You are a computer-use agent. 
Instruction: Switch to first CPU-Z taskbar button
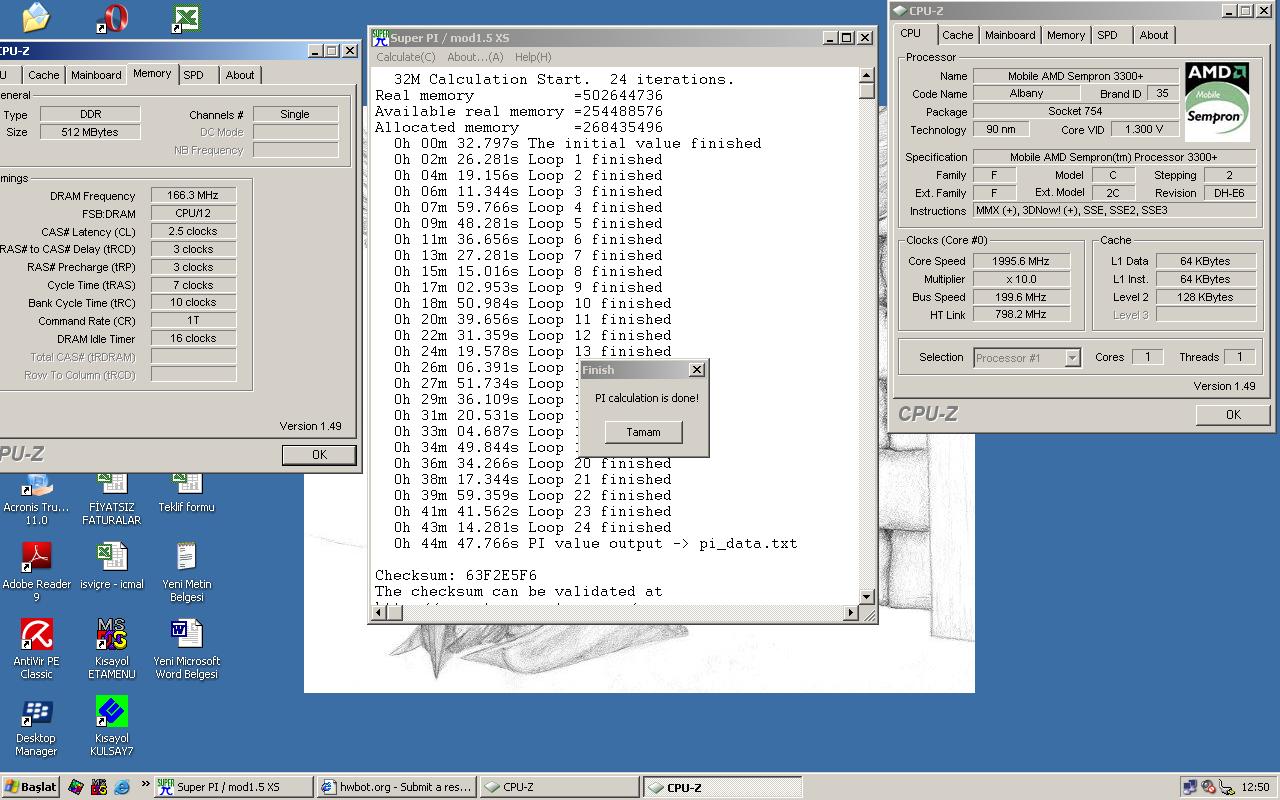[558, 787]
